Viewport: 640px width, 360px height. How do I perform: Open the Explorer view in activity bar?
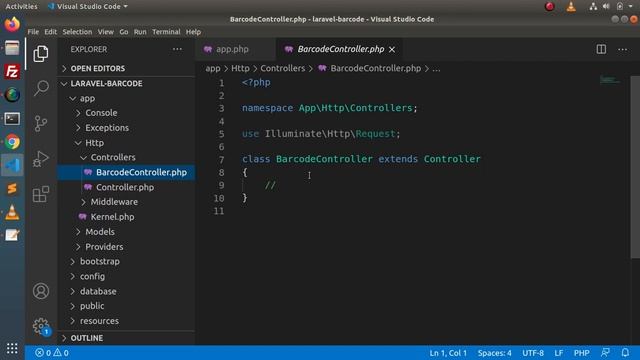tap(41, 54)
